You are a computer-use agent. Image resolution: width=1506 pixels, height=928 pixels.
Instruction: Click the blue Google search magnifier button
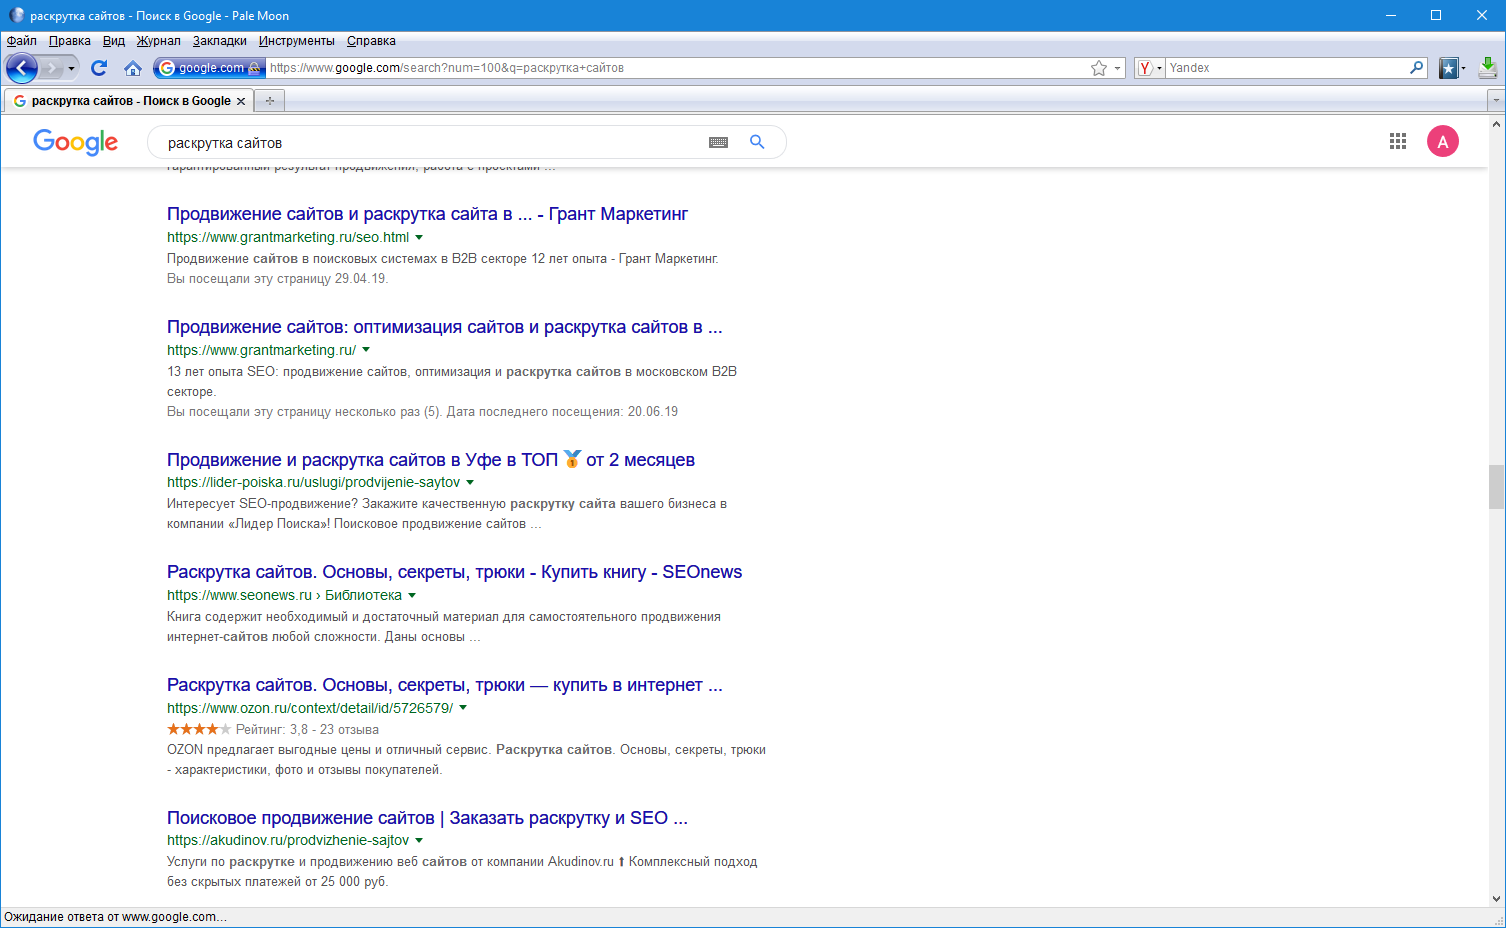(x=757, y=142)
